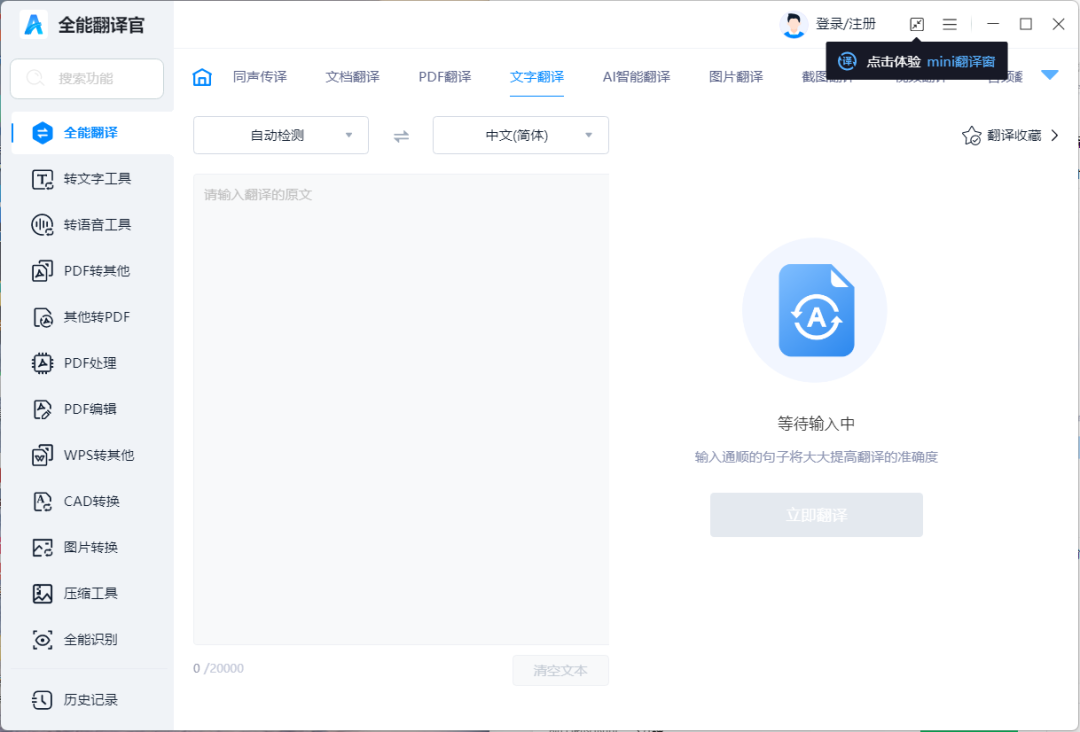Open the hamburger main menu
This screenshot has width=1080, height=732.
pos(949,24)
